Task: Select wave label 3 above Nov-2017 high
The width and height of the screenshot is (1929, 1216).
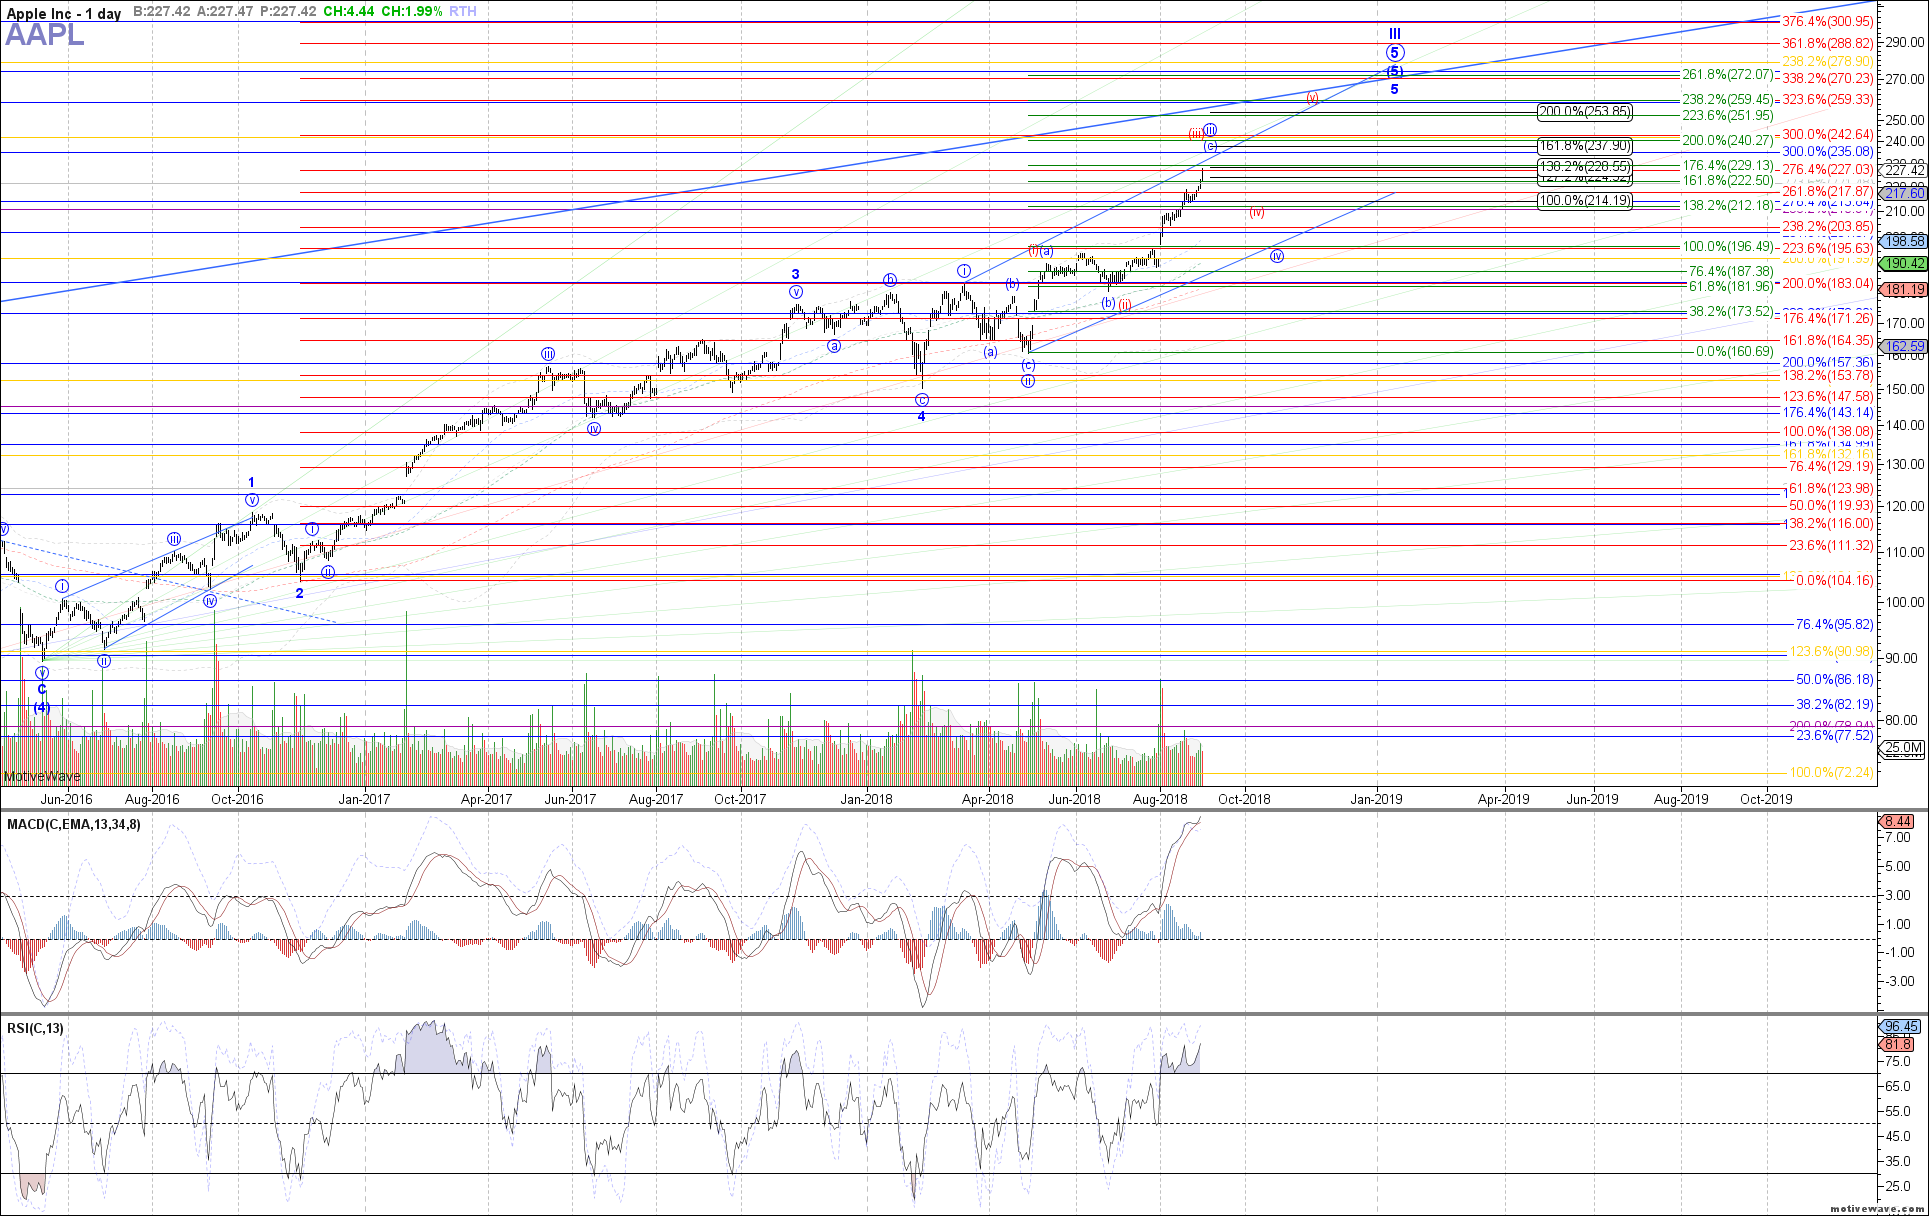Action: tap(796, 274)
